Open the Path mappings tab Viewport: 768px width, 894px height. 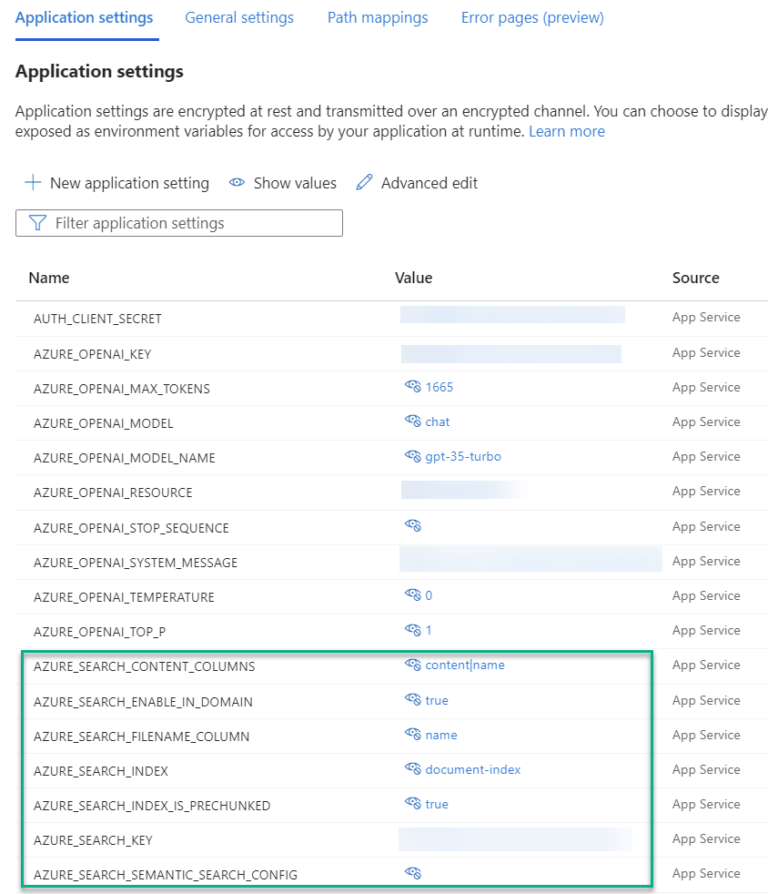coord(377,17)
